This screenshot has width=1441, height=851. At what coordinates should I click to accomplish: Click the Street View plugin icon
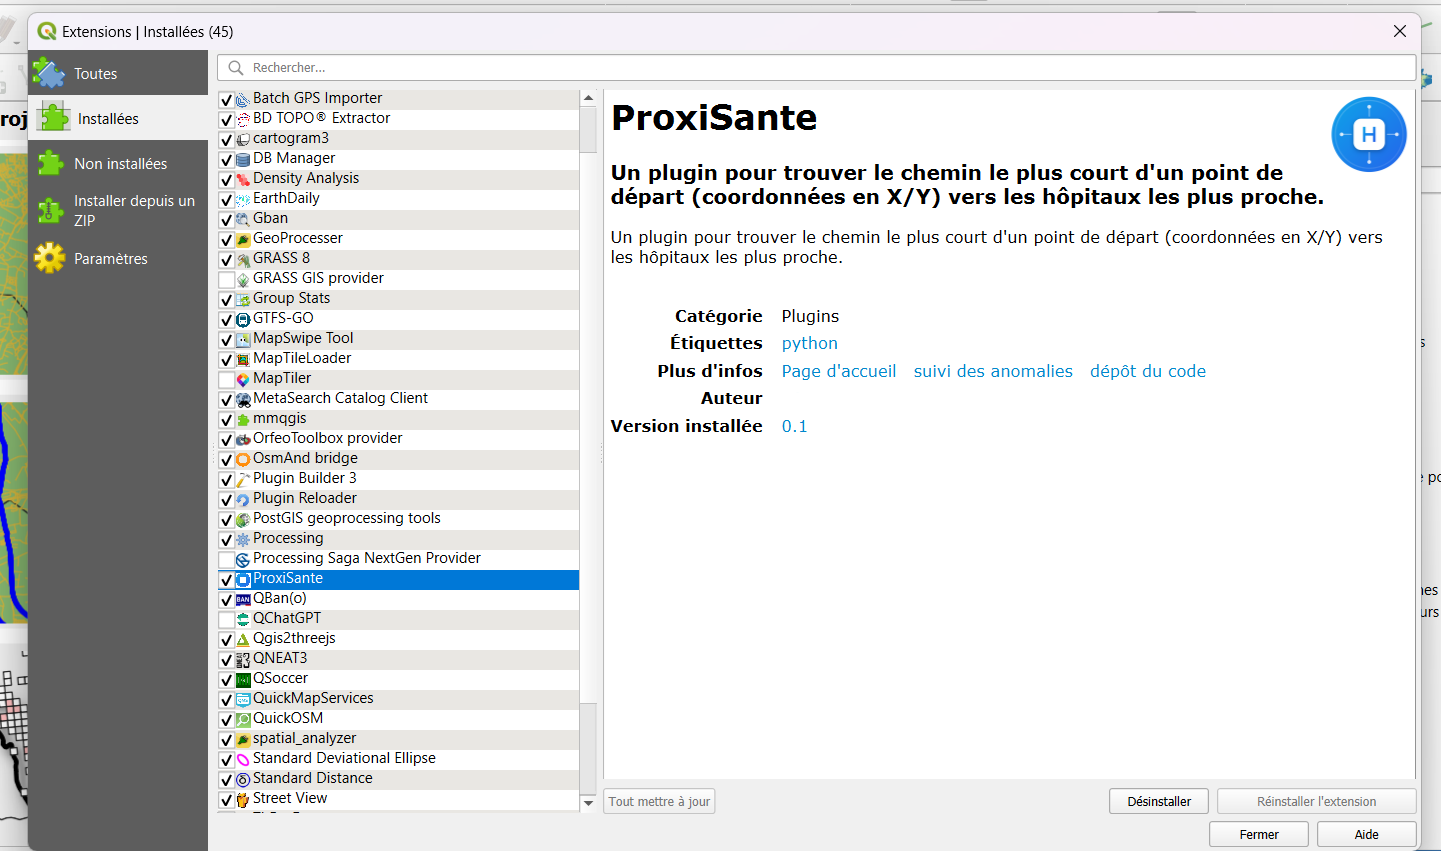click(242, 799)
